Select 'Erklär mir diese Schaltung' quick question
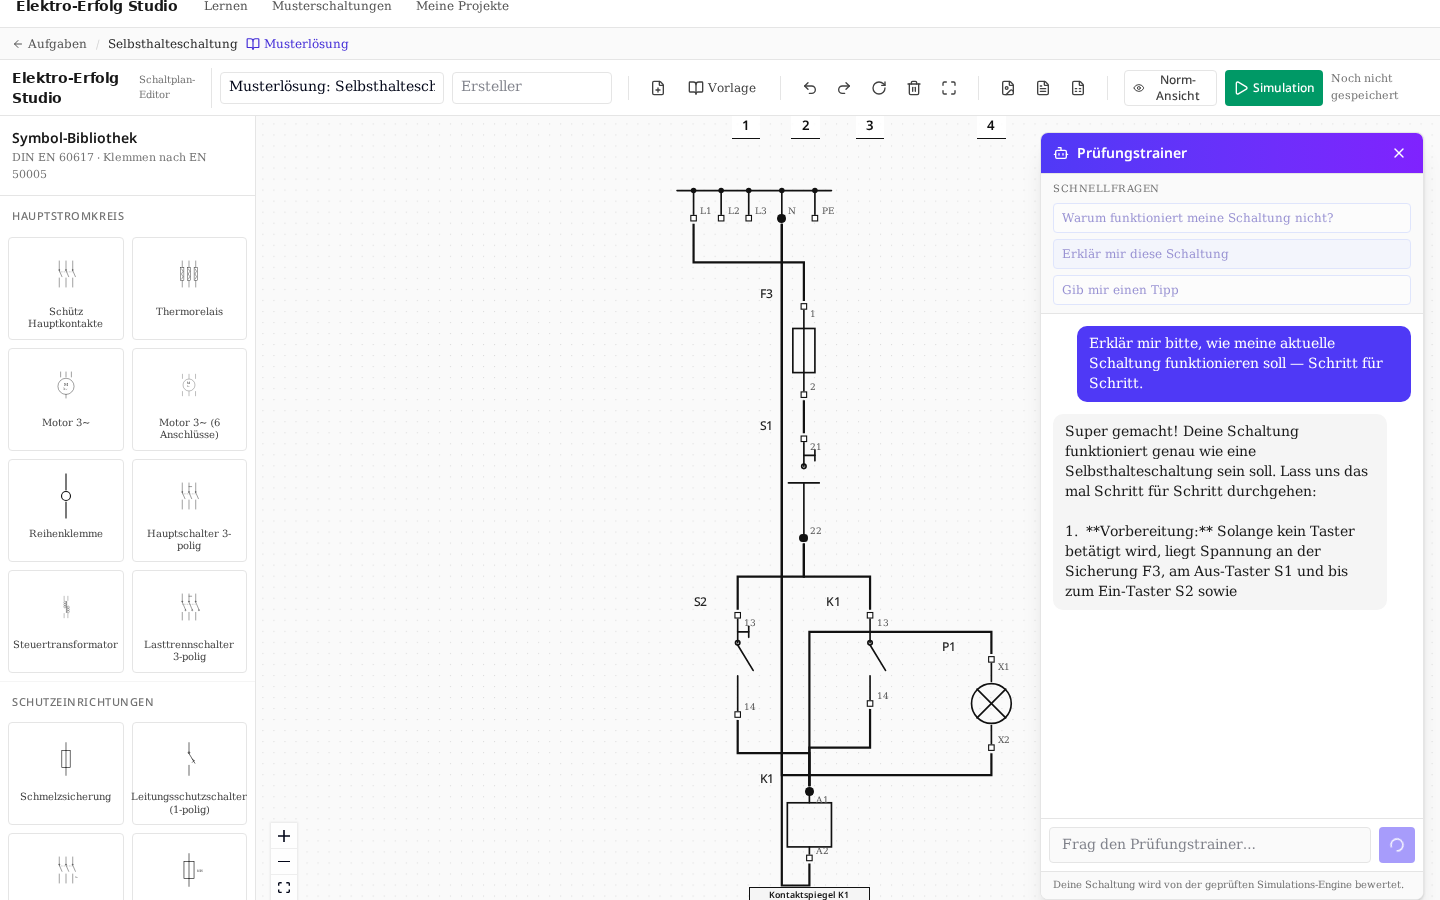This screenshot has width=1440, height=900. 1232,254
